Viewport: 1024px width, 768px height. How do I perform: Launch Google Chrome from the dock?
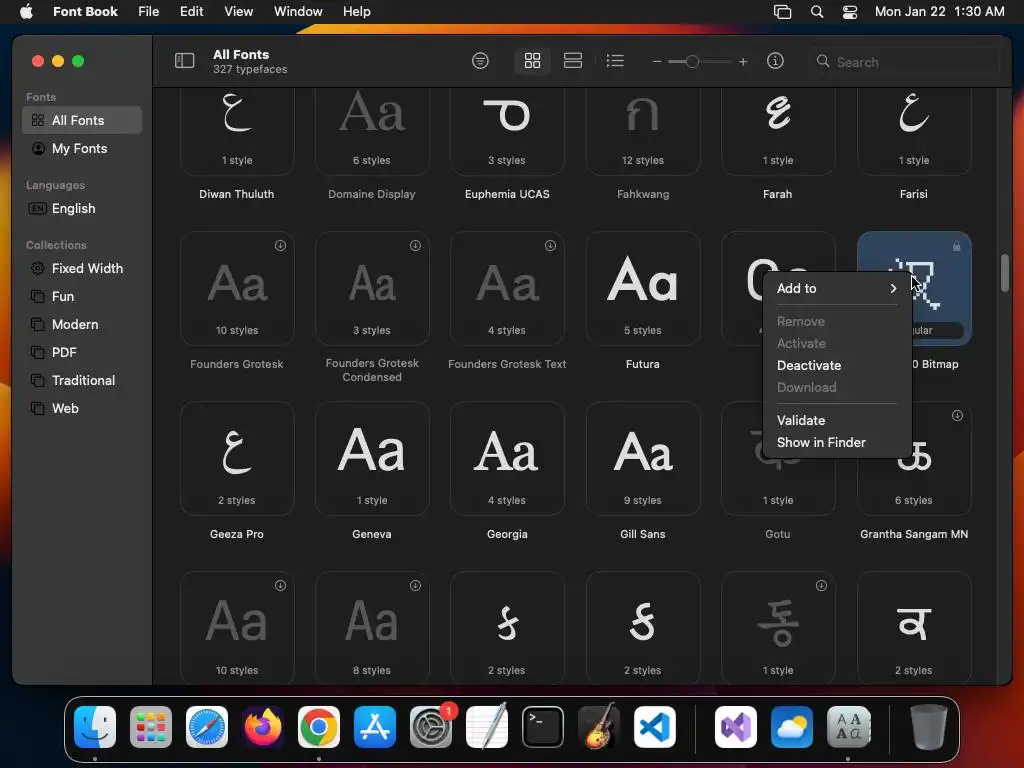tap(319, 727)
